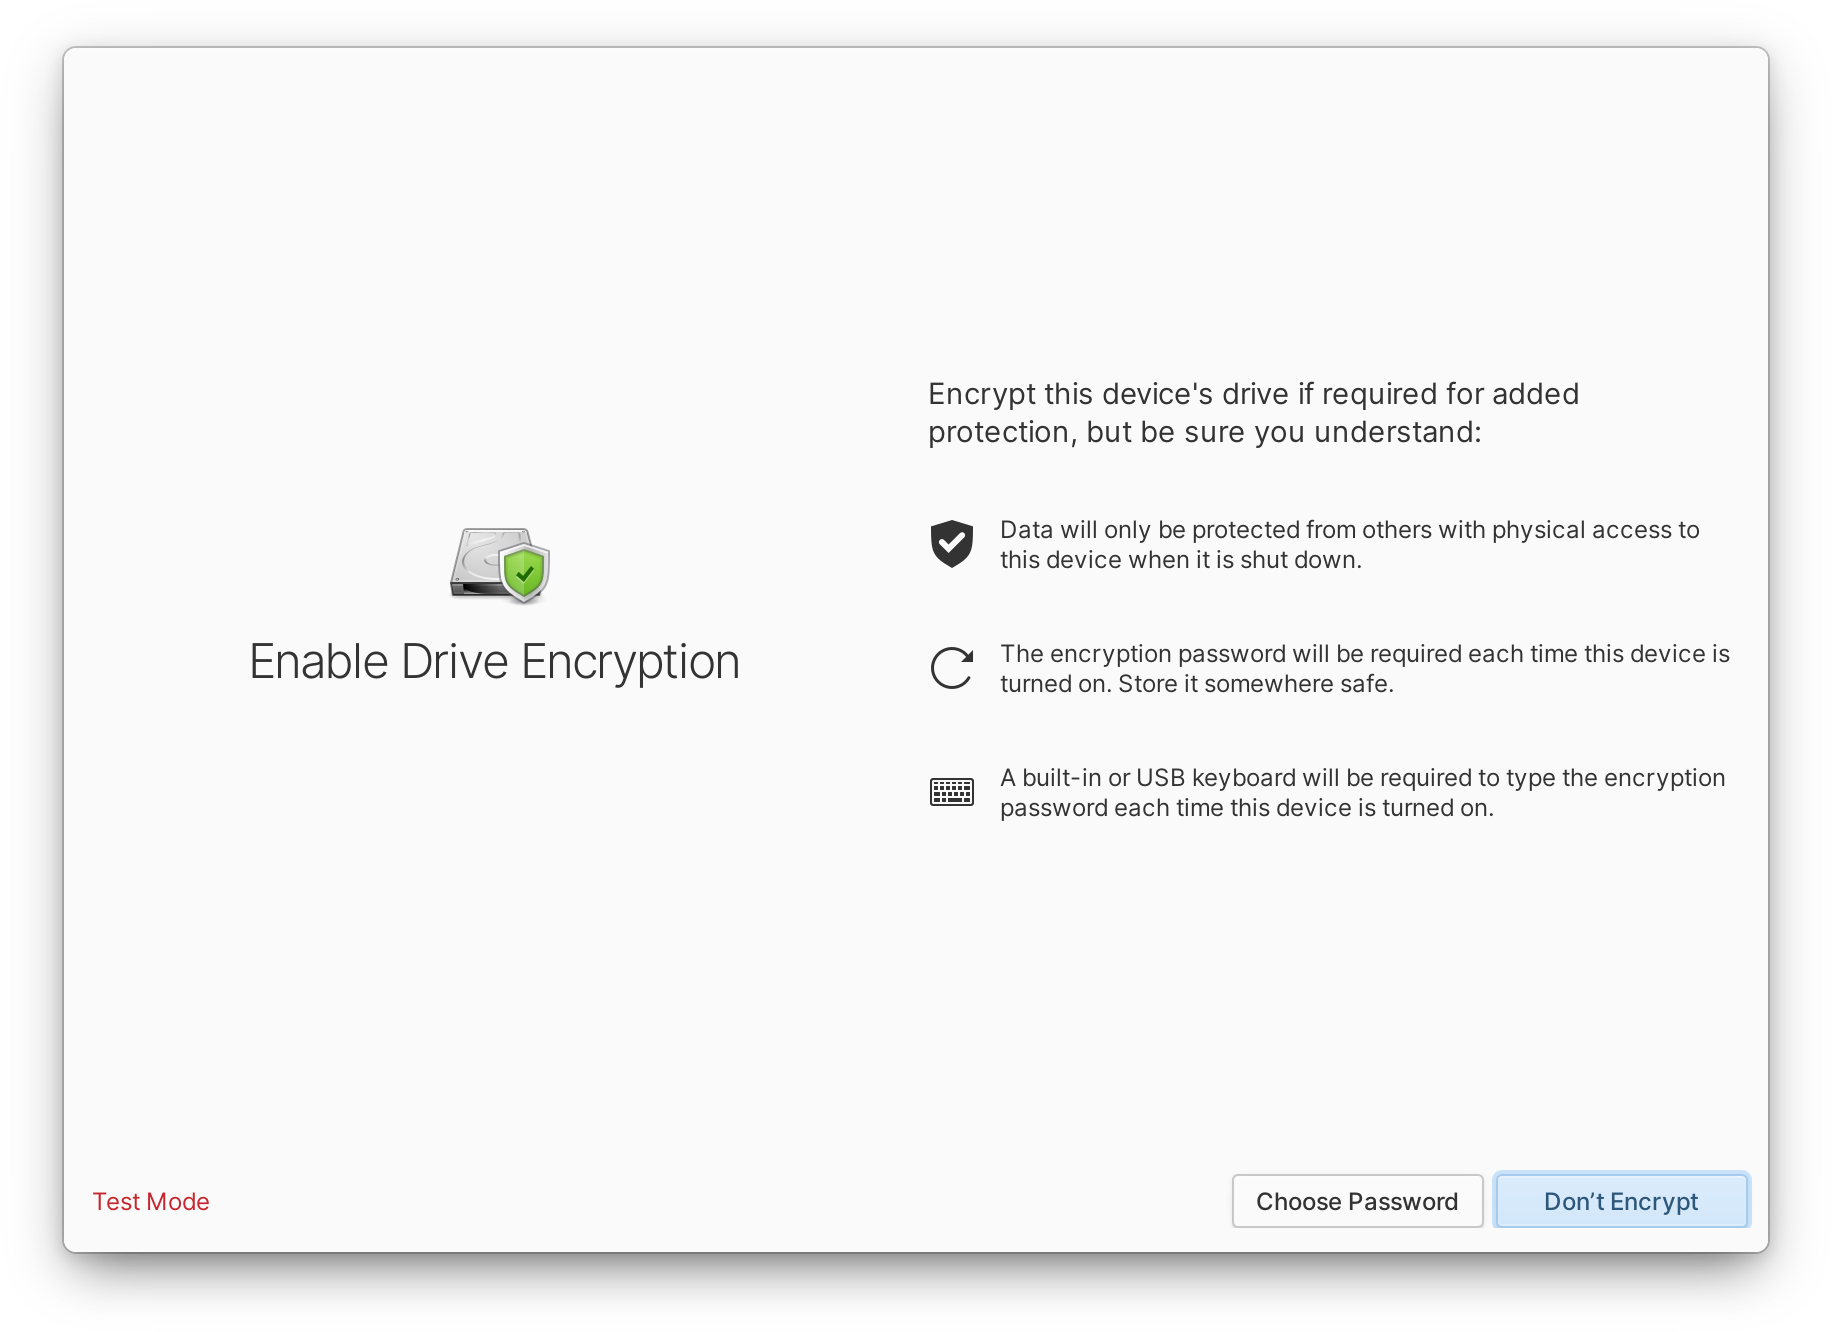Choose a password for drive encryption
The image size is (1832, 1332).
point(1357,1201)
